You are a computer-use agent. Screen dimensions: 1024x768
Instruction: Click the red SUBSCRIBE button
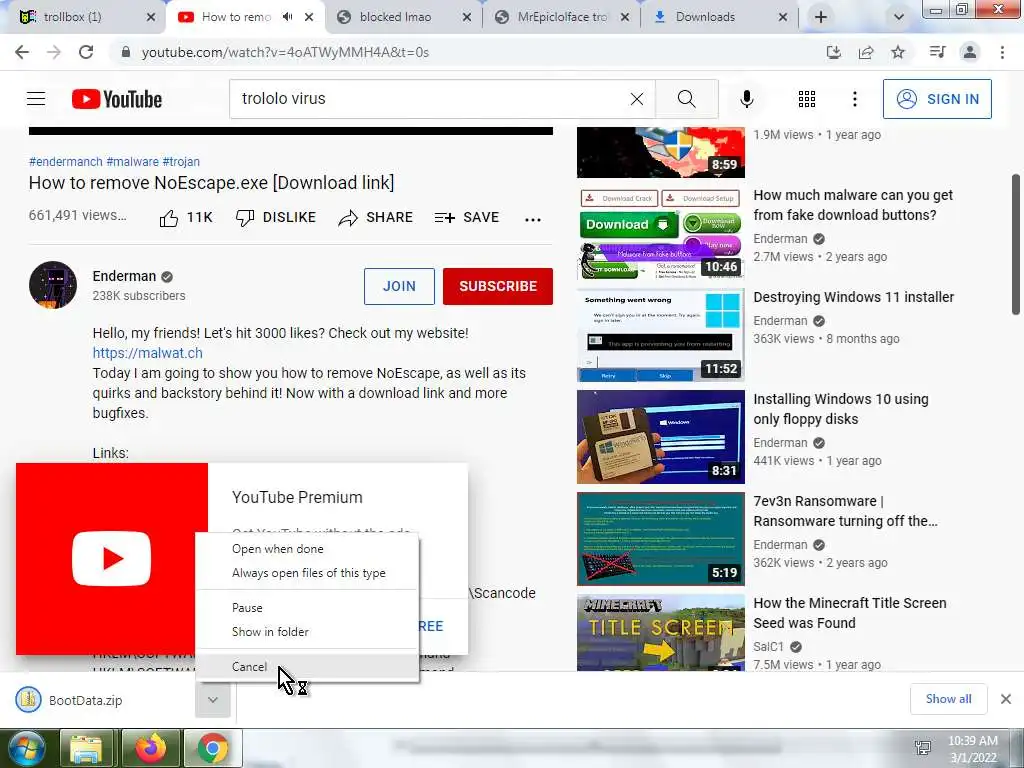pos(498,286)
